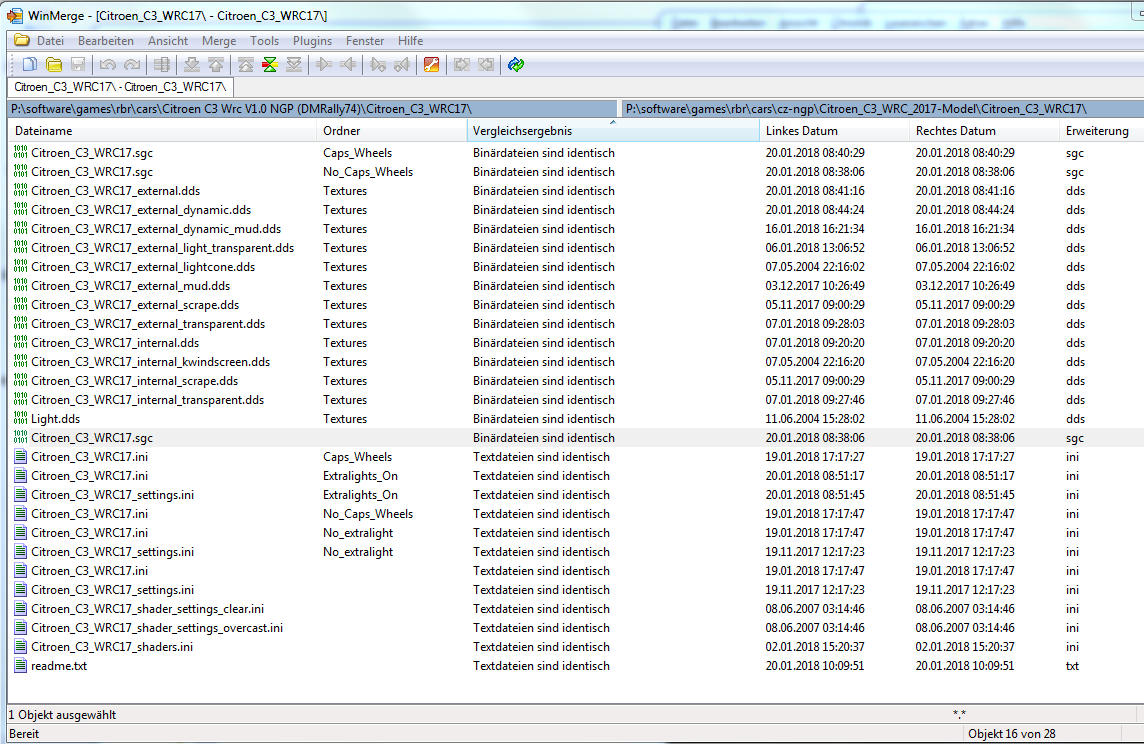Open the Ansicht menu
Screen dimensions: 1144x744
[168, 41]
